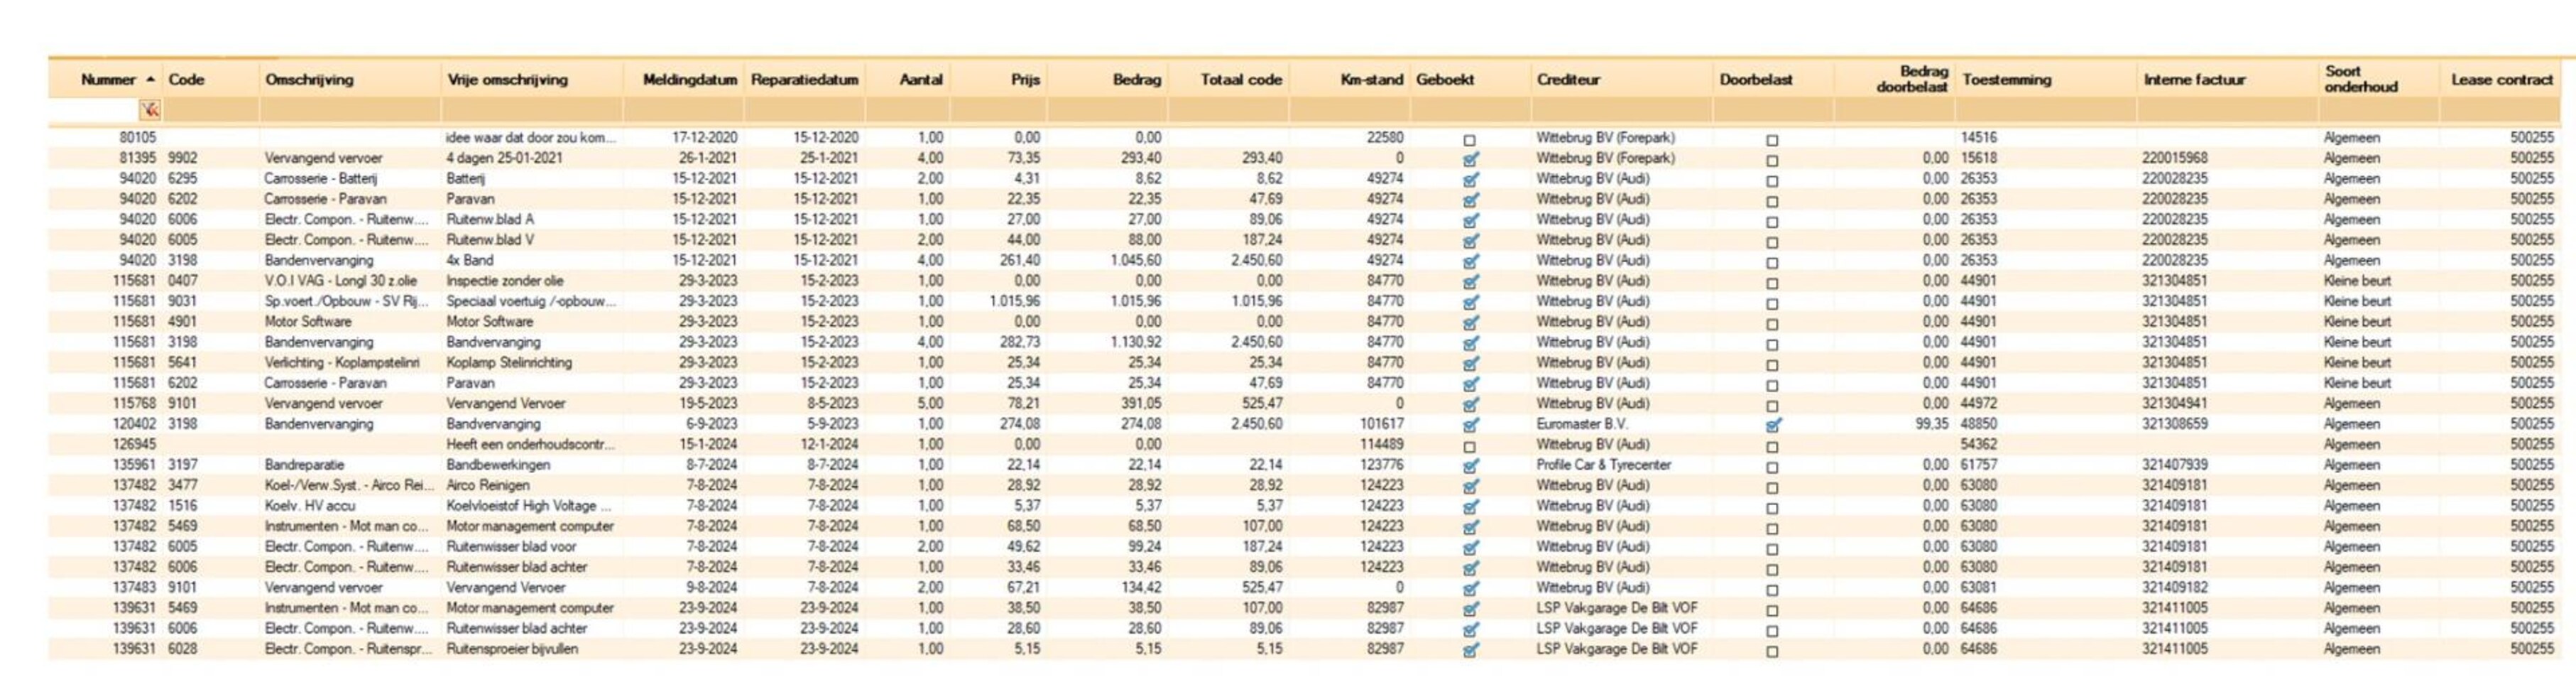This screenshot has width=2576, height=682.
Task: Focus the filter field under Toestemming
Action: (x=2045, y=110)
